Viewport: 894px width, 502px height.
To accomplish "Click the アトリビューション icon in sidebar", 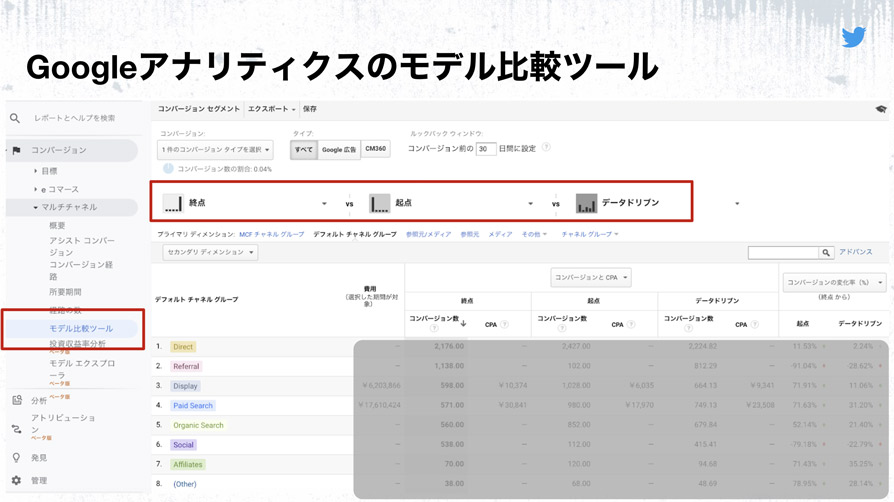I will [x=17, y=429].
